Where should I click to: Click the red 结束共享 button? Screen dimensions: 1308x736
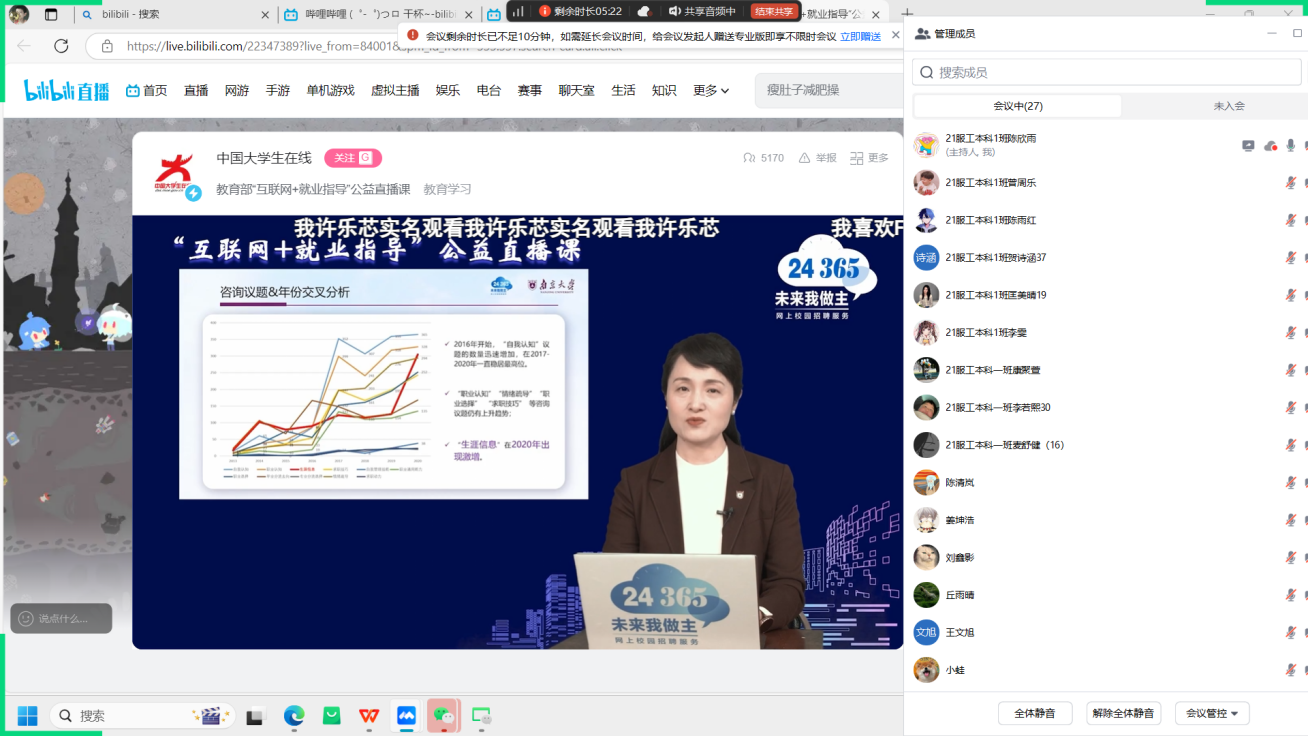pyautogui.click(x=774, y=11)
